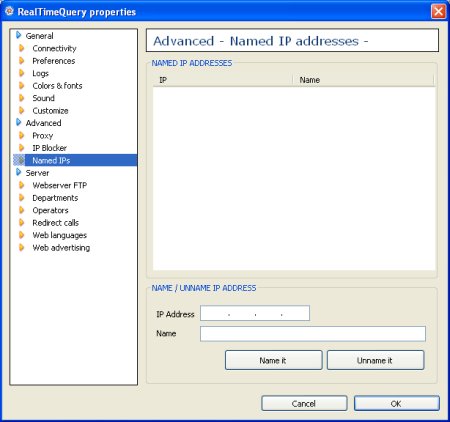This screenshot has height=422, width=450.
Task: Sort list by the IP column header
Action: 222,80
